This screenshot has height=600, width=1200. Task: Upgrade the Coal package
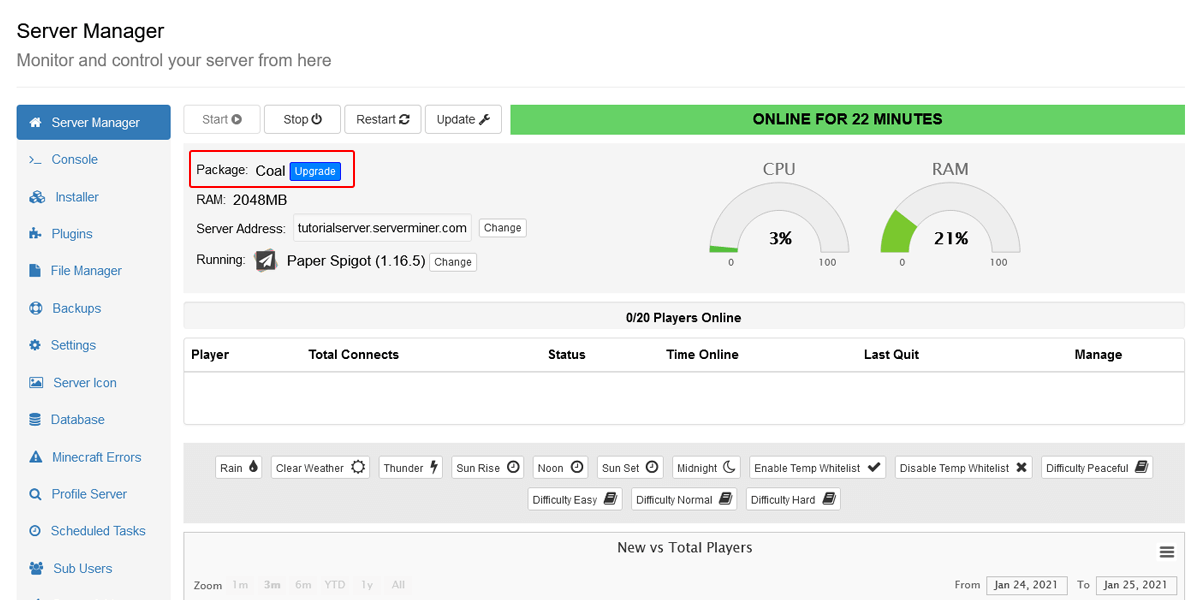tap(315, 171)
